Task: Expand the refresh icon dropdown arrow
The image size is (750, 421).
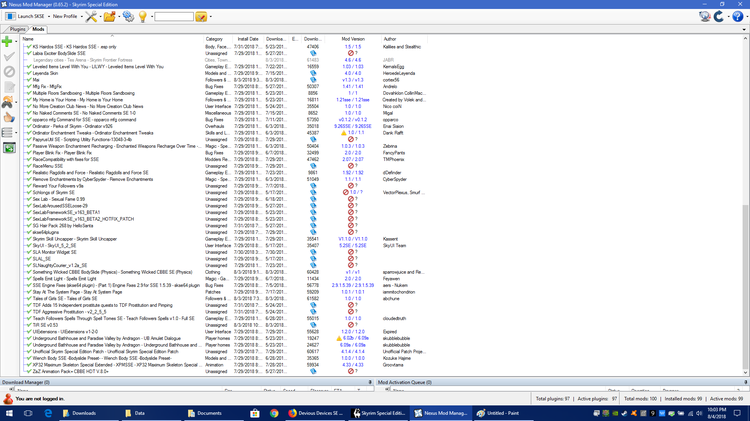Action: (728, 17)
